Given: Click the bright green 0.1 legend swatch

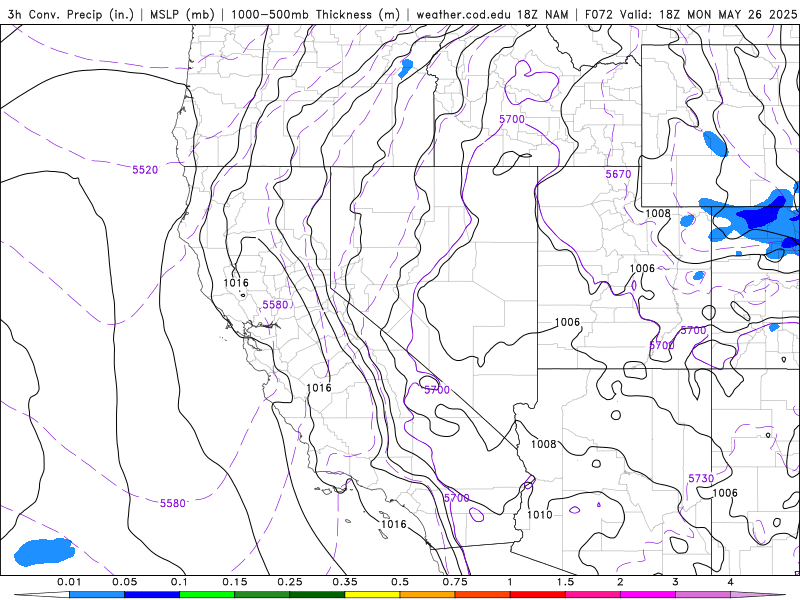Looking at the screenshot, I should 207,595.
